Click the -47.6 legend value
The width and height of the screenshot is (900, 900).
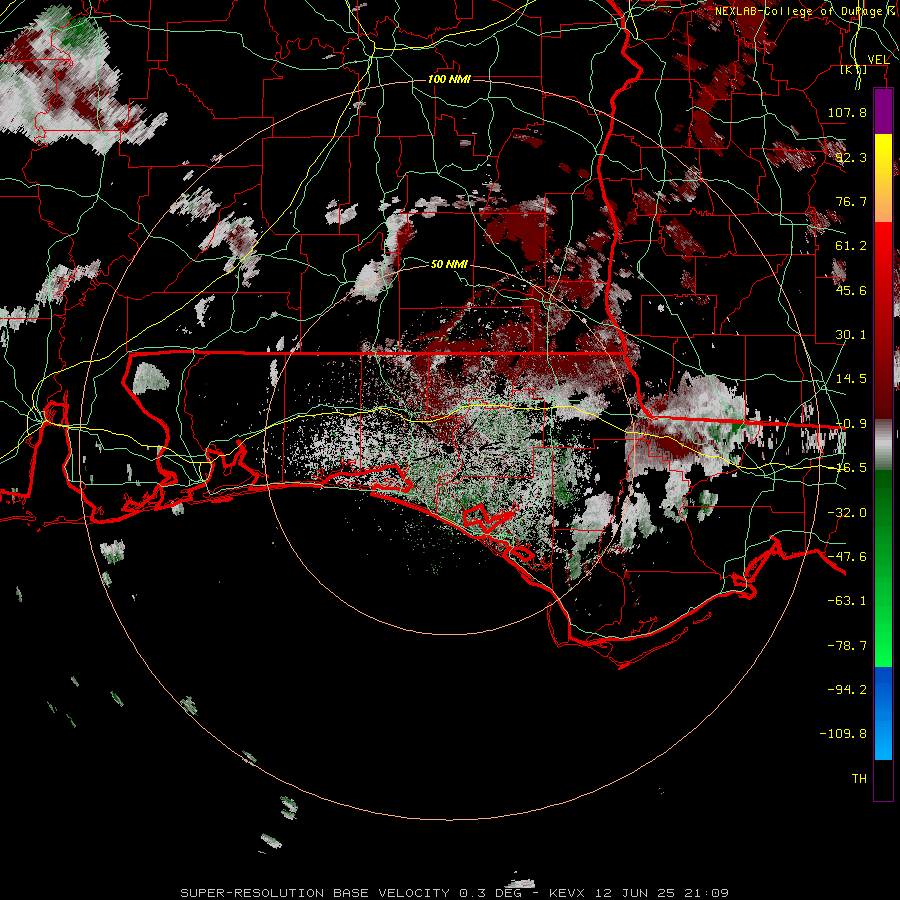pyautogui.click(x=847, y=557)
